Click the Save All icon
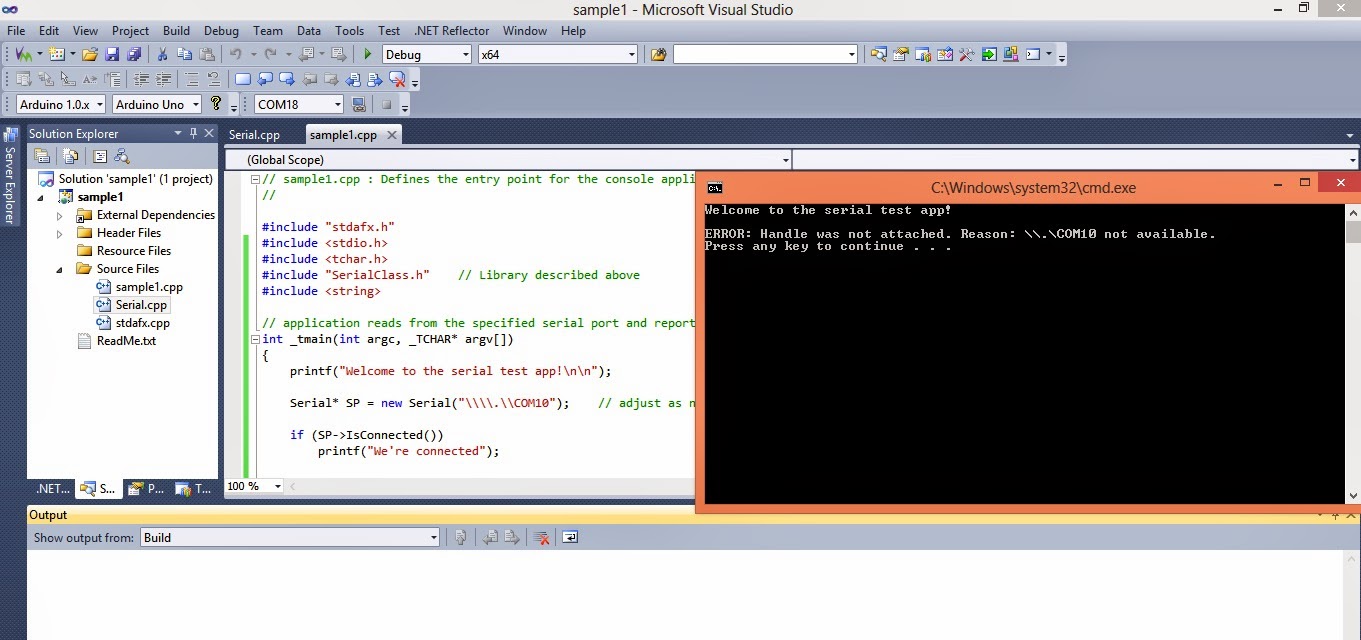This screenshot has height=640, width=1361. click(x=133, y=54)
